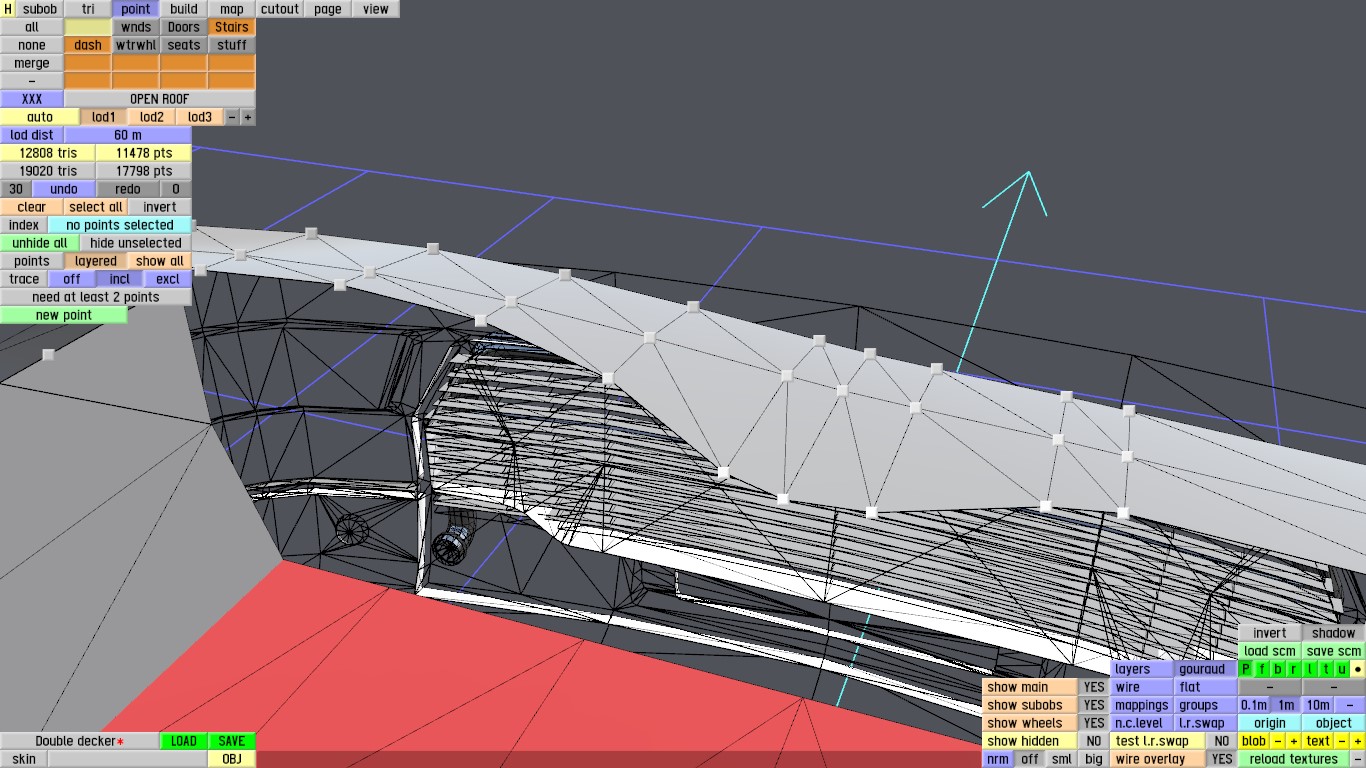
Task: Toggle the 'test l.r.swap' NO setting
Action: (x=1222, y=741)
